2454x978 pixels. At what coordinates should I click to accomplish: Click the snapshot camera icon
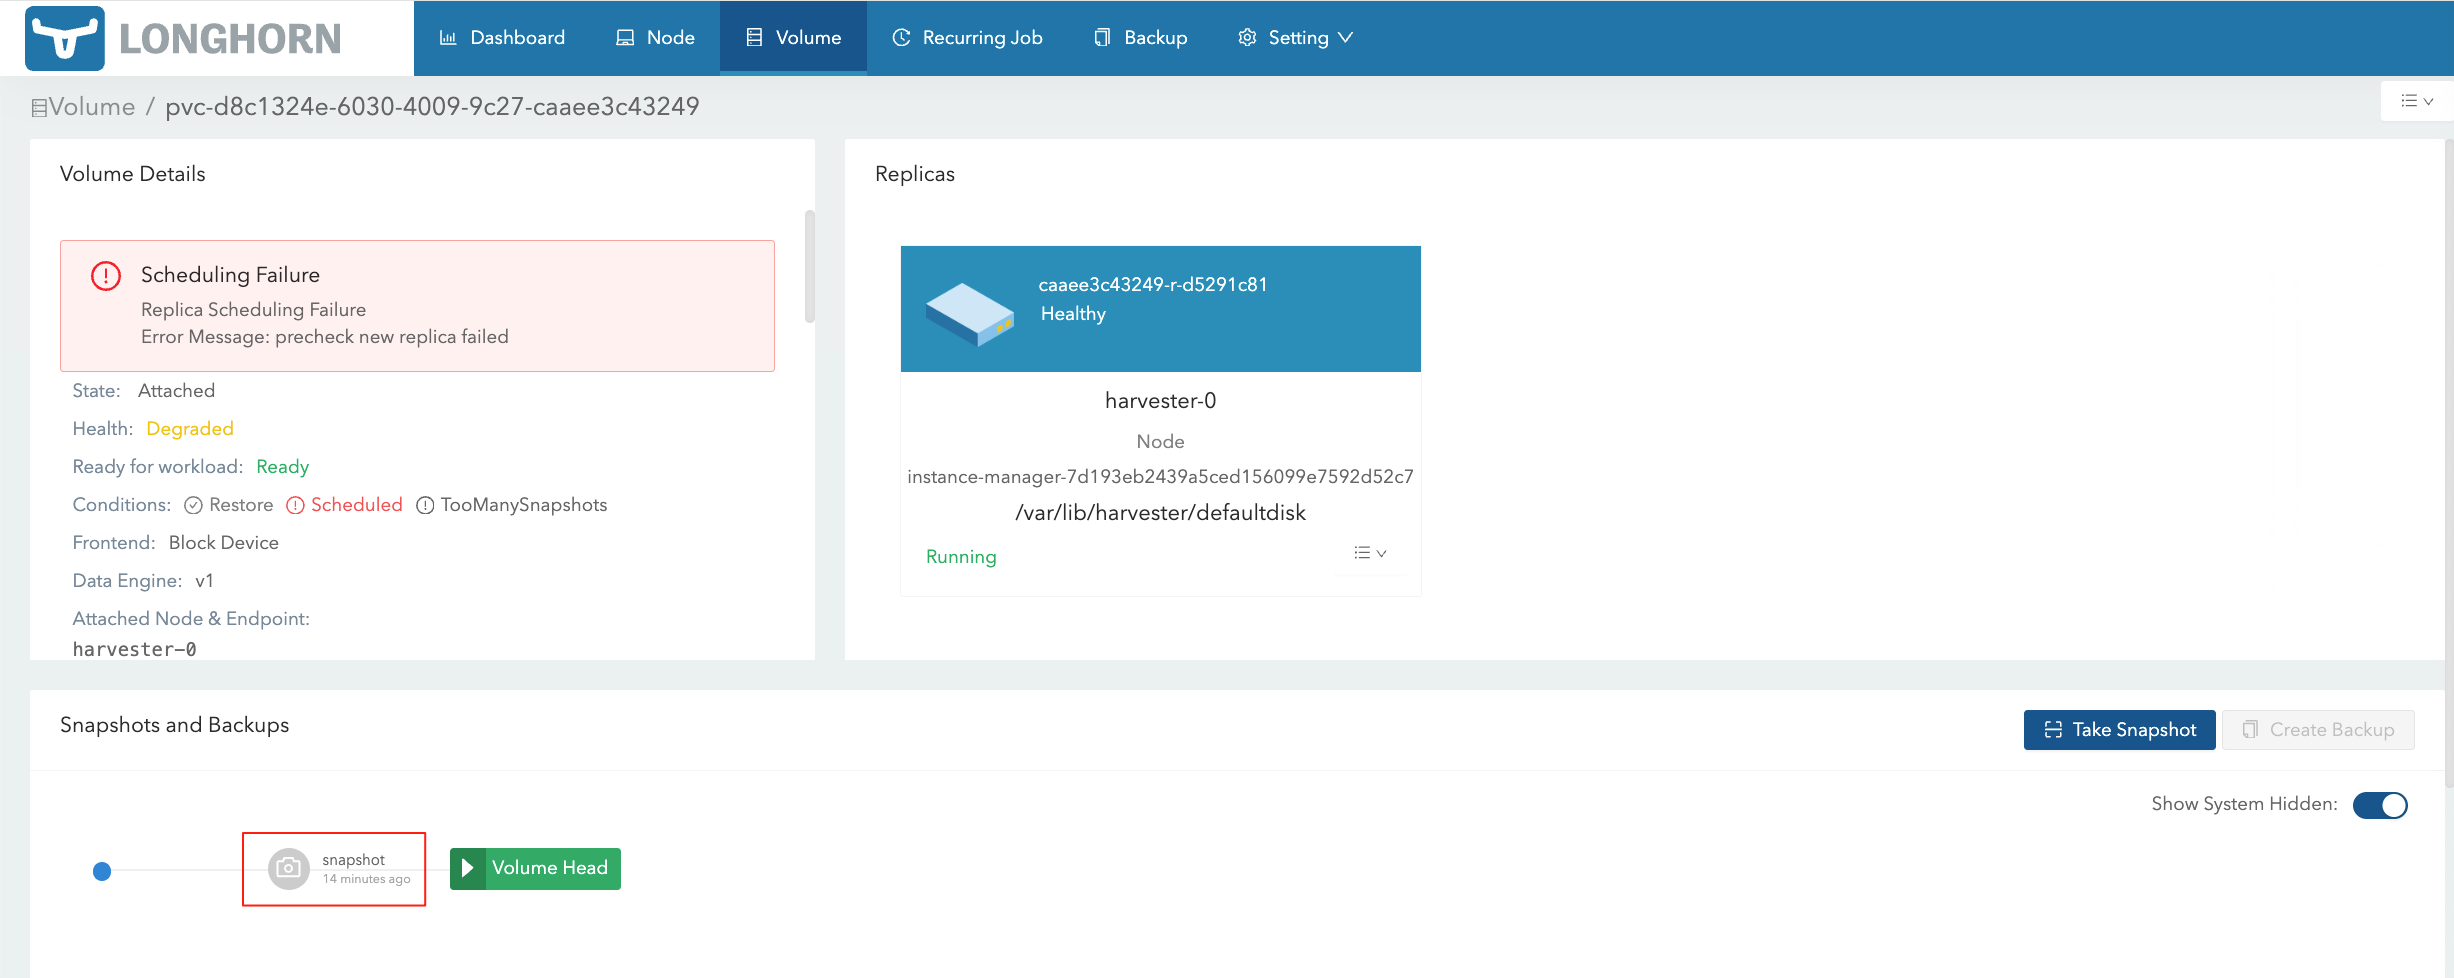[288, 868]
